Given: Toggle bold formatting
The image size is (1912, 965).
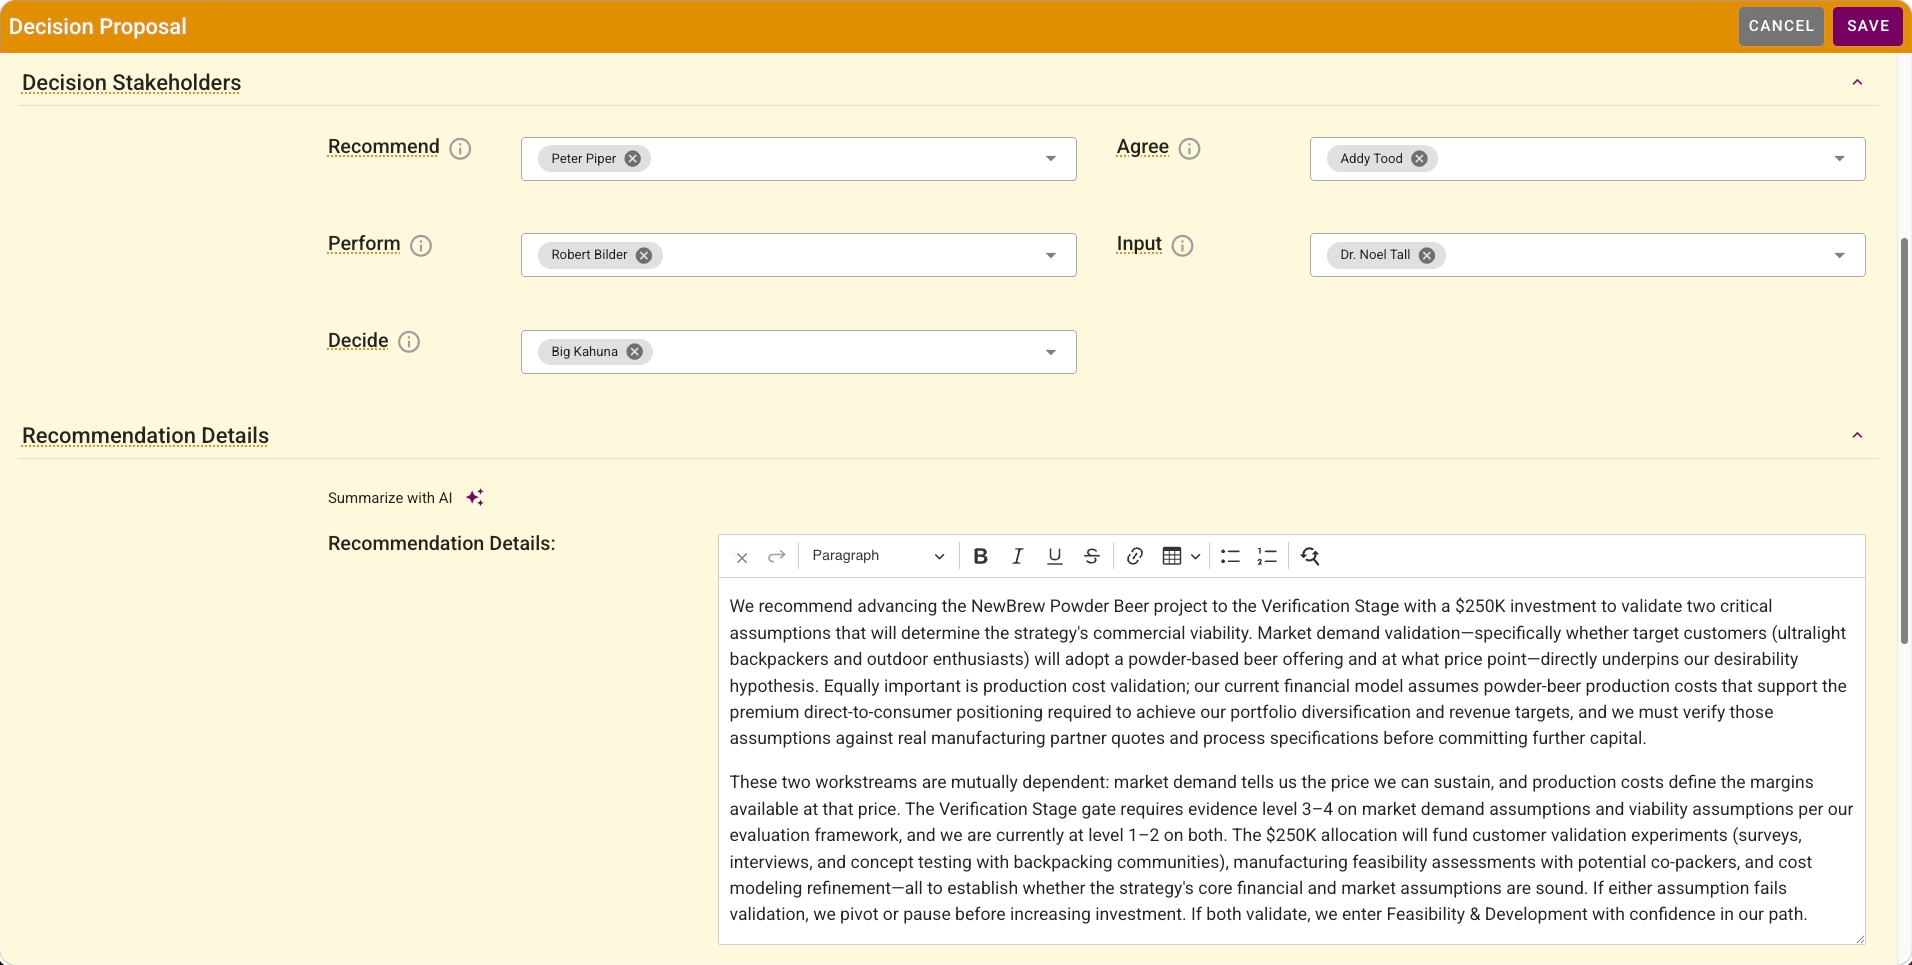Looking at the screenshot, I should pyautogui.click(x=981, y=557).
